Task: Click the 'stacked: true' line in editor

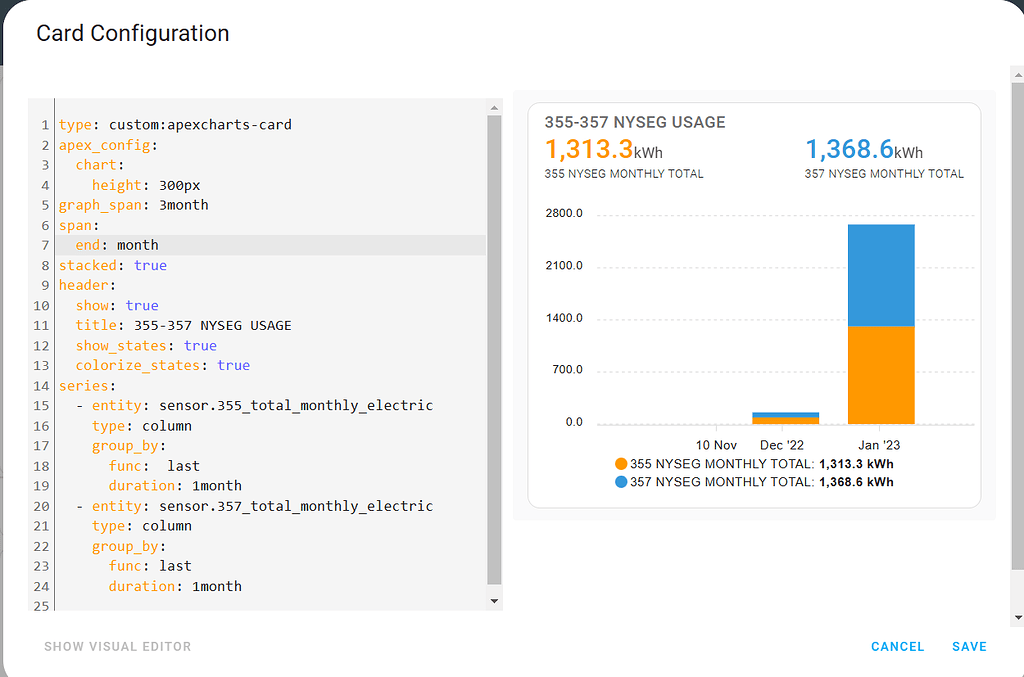Action: (x=112, y=265)
